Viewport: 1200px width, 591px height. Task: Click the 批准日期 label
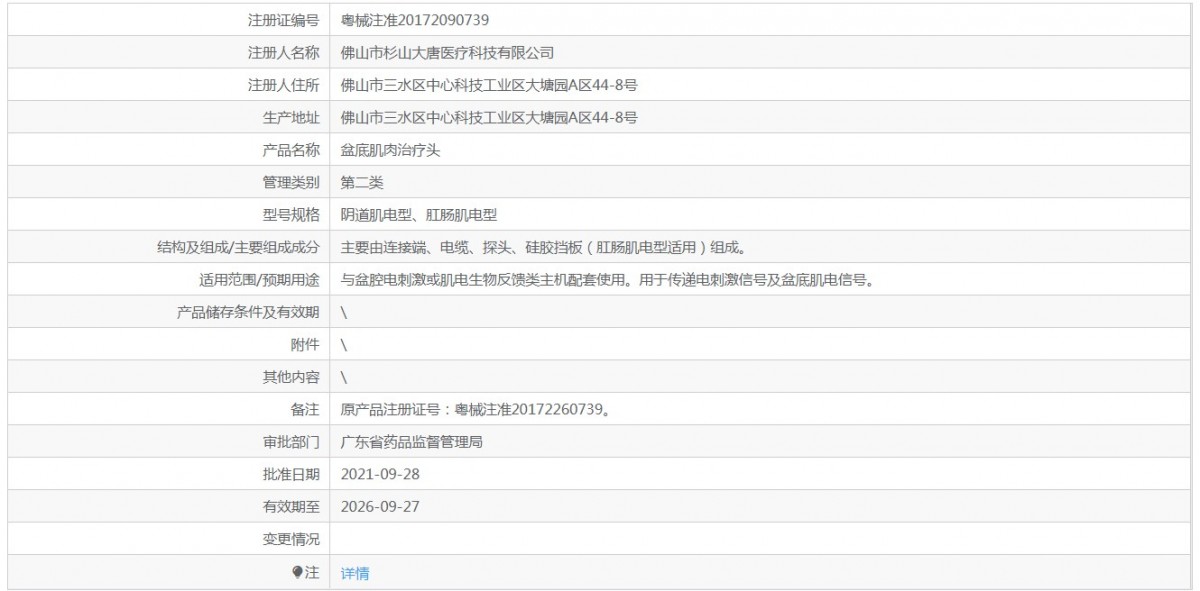(x=291, y=474)
